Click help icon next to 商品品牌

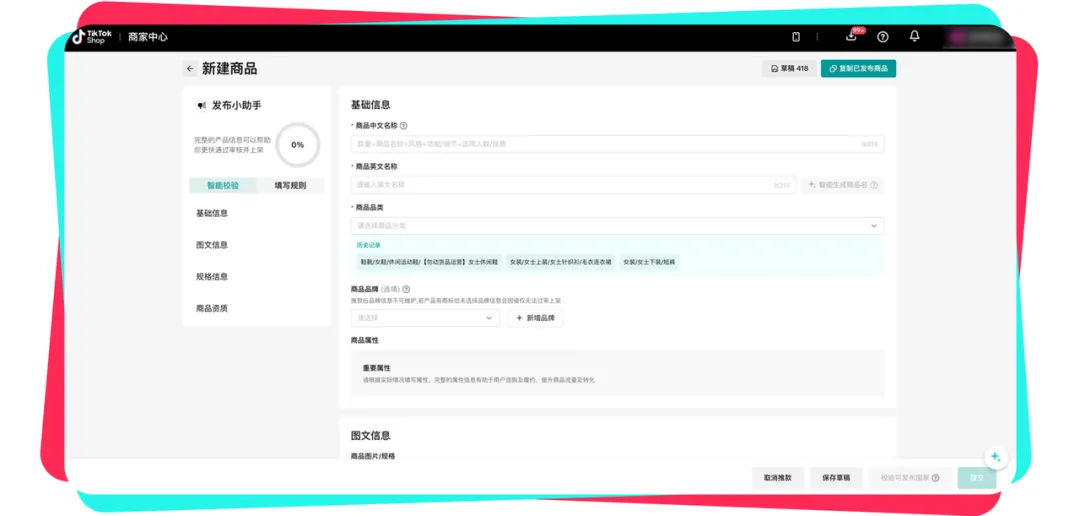(x=406, y=289)
